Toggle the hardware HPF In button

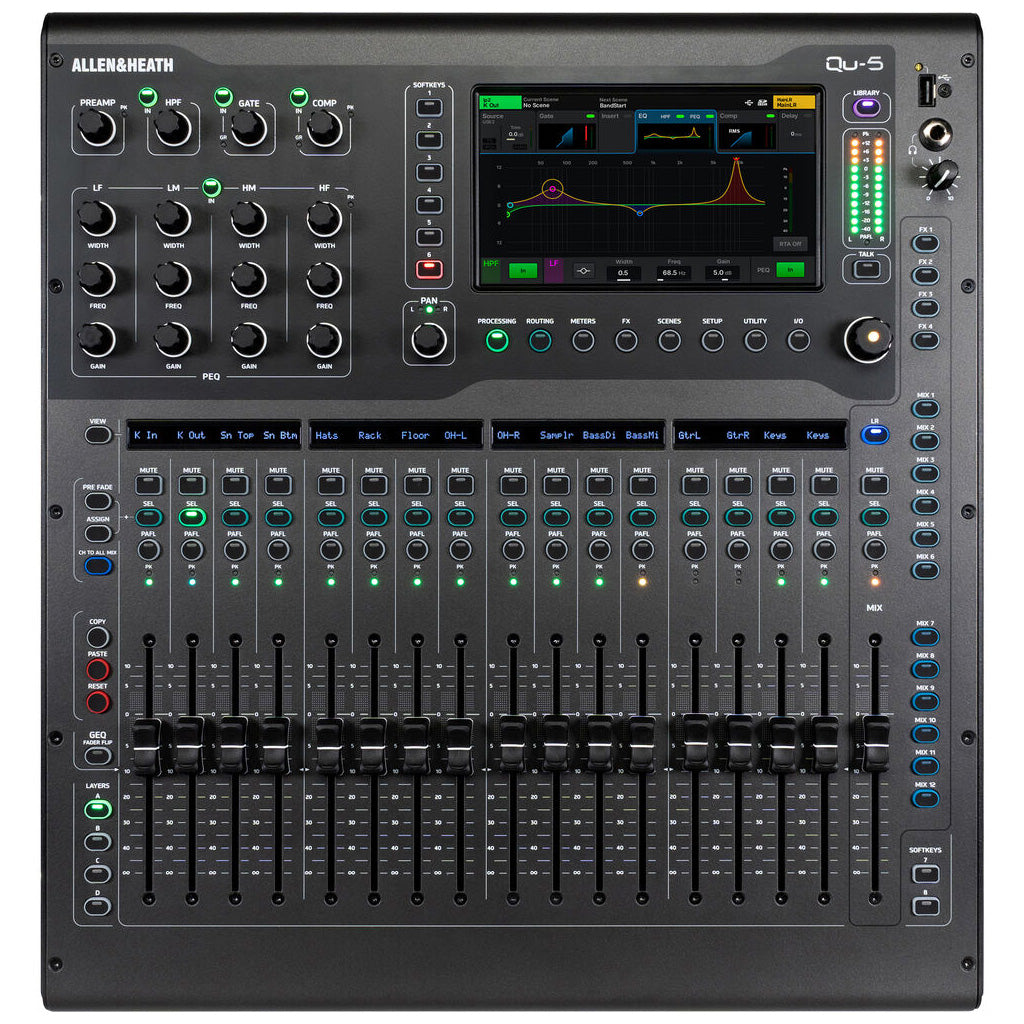pyautogui.click(x=148, y=97)
